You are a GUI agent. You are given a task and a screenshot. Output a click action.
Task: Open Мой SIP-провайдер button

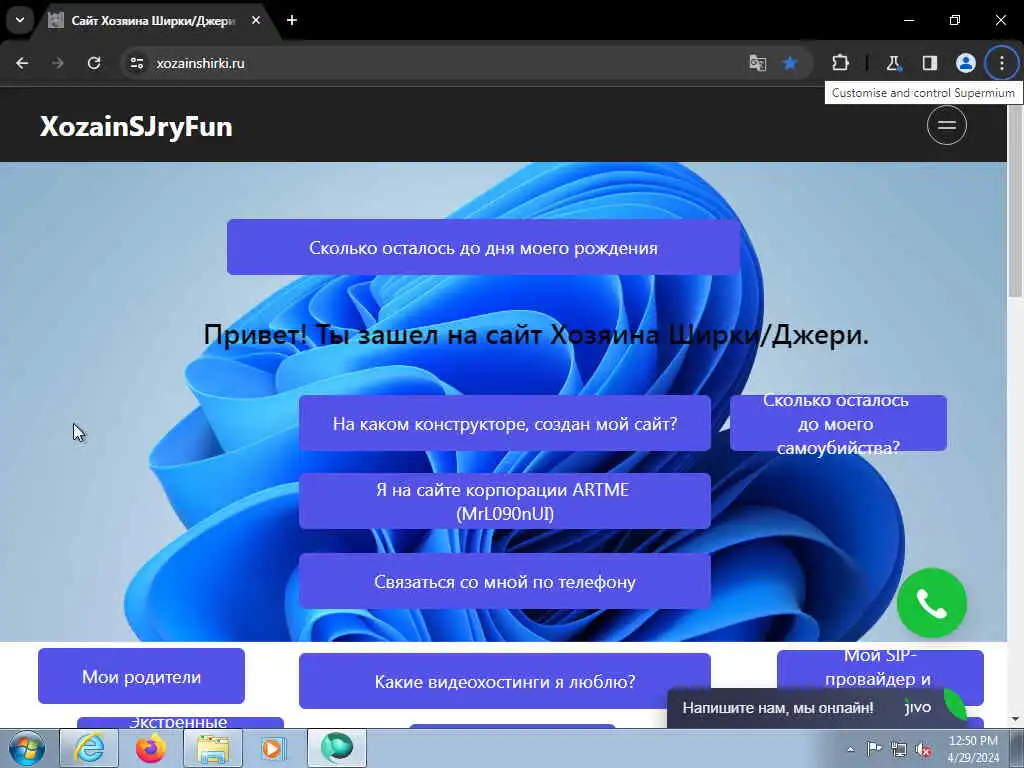click(x=880, y=669)
